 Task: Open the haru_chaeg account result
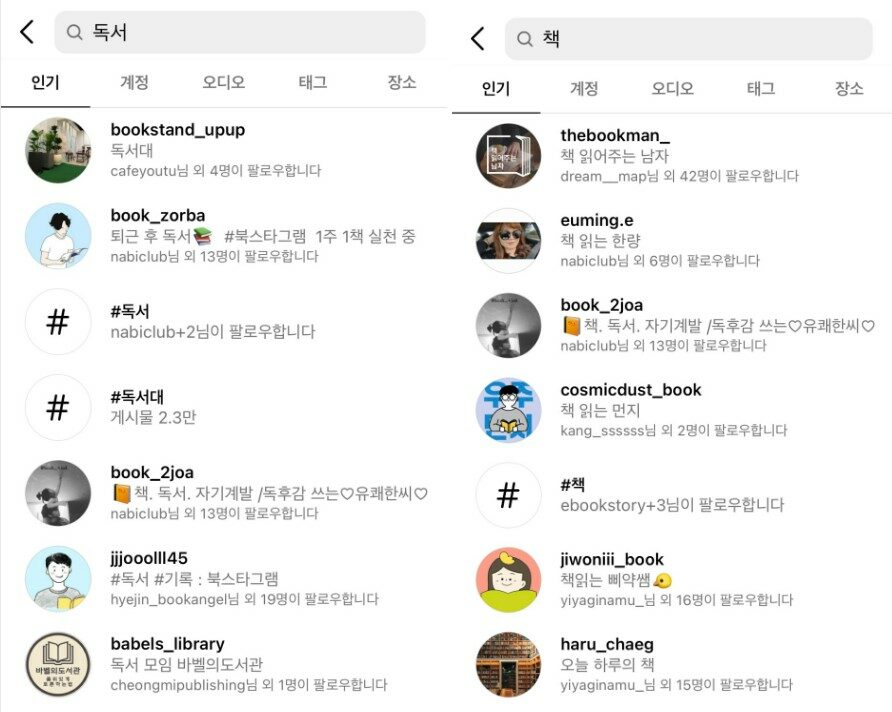coord(672,664)
